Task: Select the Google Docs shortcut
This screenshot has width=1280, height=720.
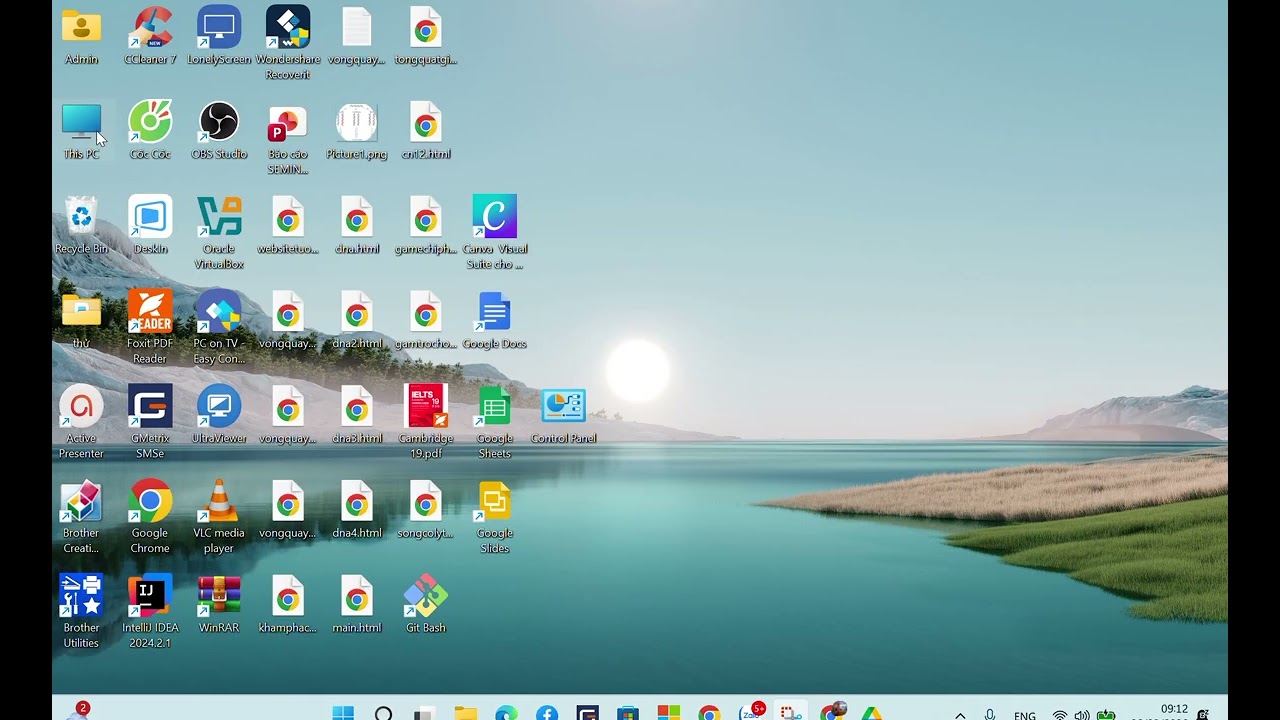Action: pyautogui.click(x=495, y=320)
